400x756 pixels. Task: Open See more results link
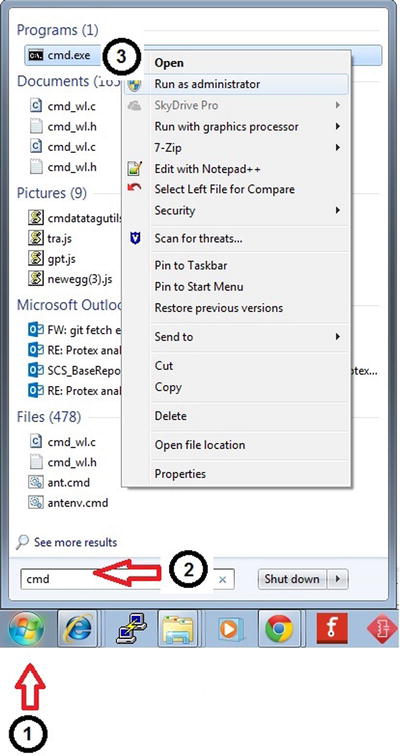75,542
